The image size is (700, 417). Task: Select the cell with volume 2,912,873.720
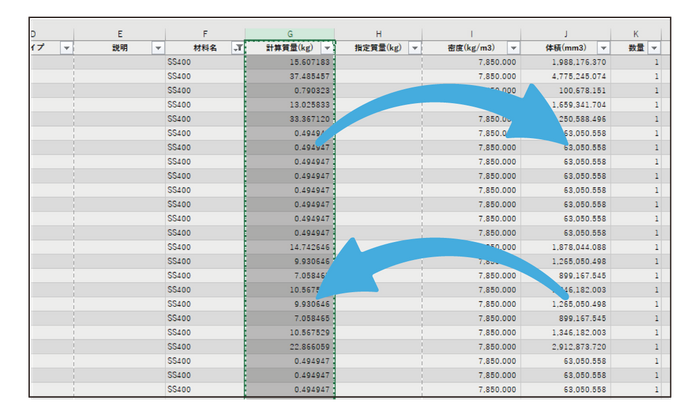tap(565, 346)
